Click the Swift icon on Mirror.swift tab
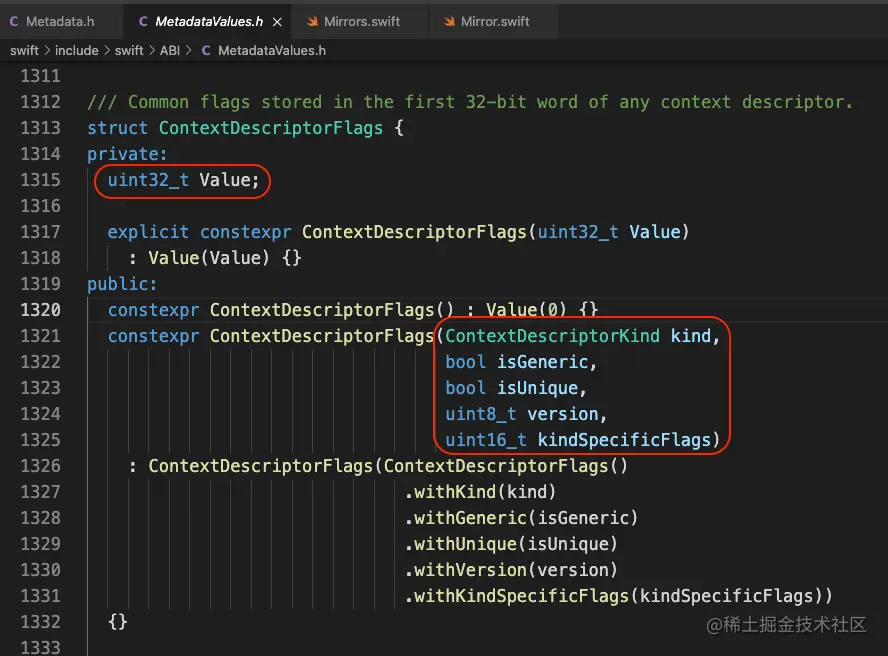 pyautogui.click(x=449, y=22)
